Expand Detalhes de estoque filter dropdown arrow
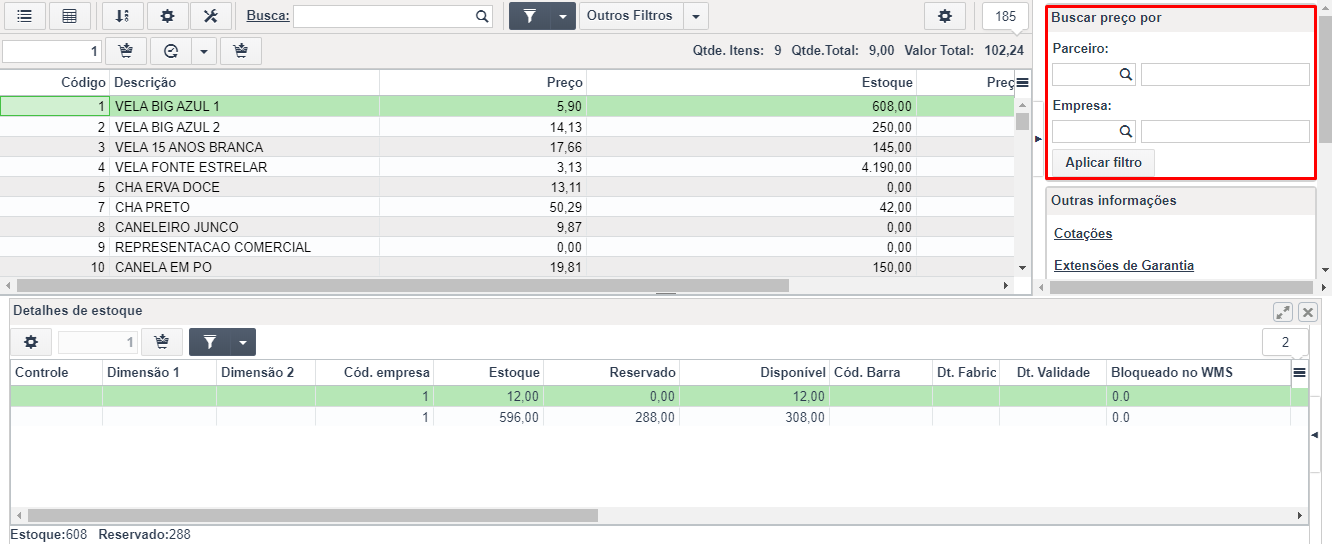Screen dimensions: 1332x544 click(x=243, y=342)
